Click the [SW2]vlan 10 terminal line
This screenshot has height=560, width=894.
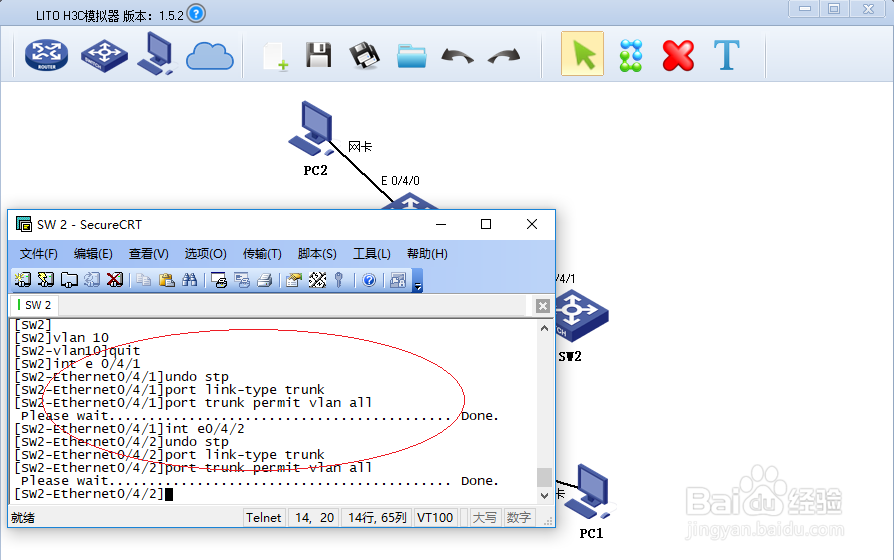pyautogui.click(x=62, y=338)
